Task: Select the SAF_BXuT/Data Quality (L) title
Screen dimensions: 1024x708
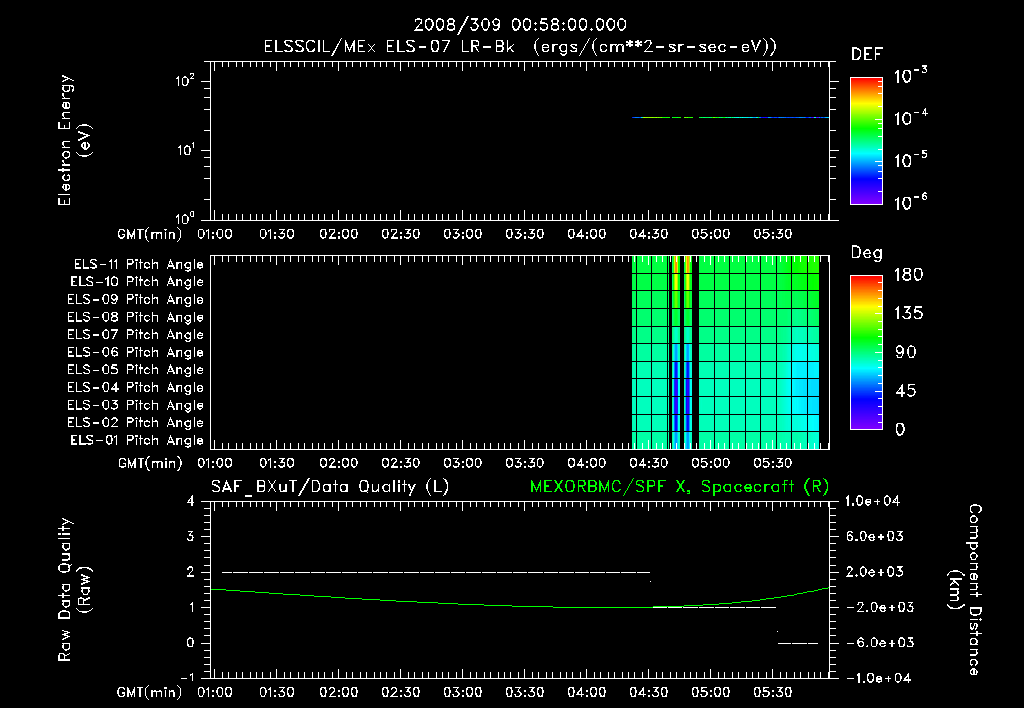Action: coord(330,487)
